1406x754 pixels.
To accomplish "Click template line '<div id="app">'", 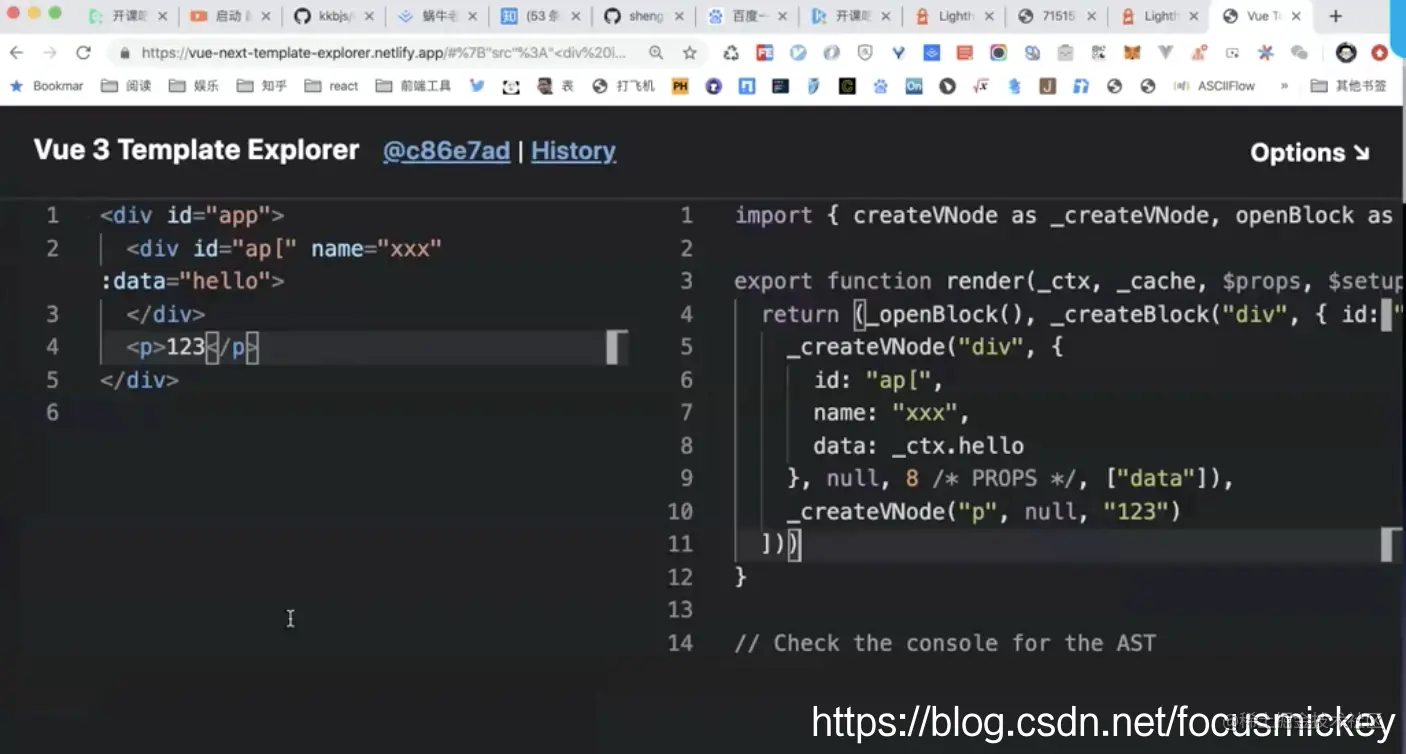I will click(x=192, y=215).
